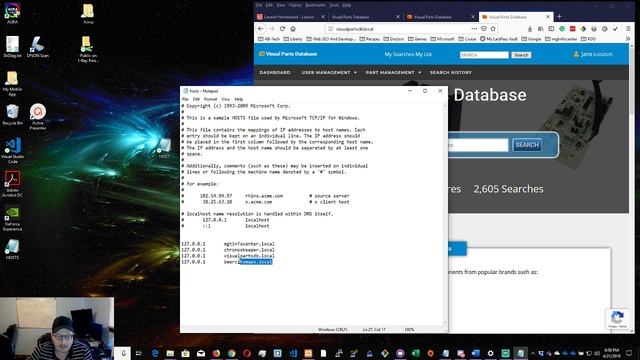This screenshot has width=640, height=360.
Task: Open the Microsoft bookmarks folder
Action: tap(442, 39)
